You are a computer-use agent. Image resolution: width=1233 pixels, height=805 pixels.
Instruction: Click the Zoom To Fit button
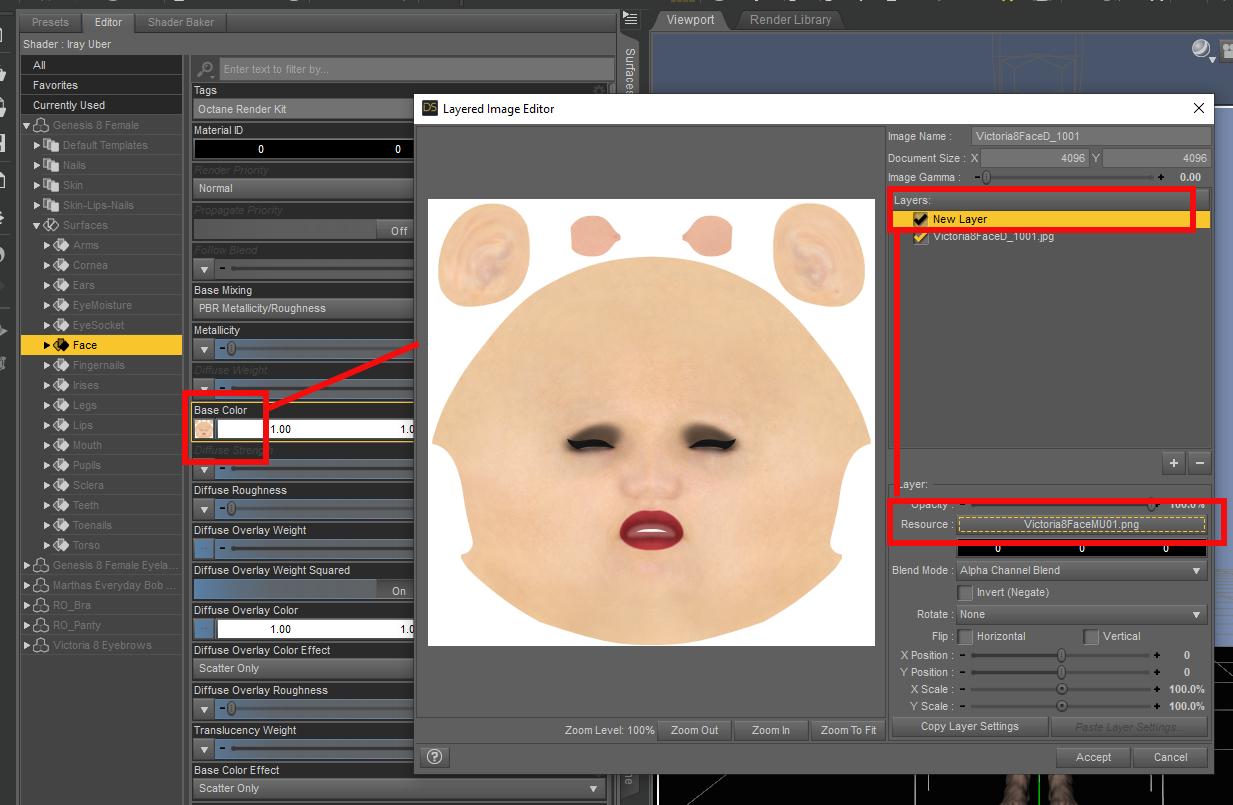[848, 730]
